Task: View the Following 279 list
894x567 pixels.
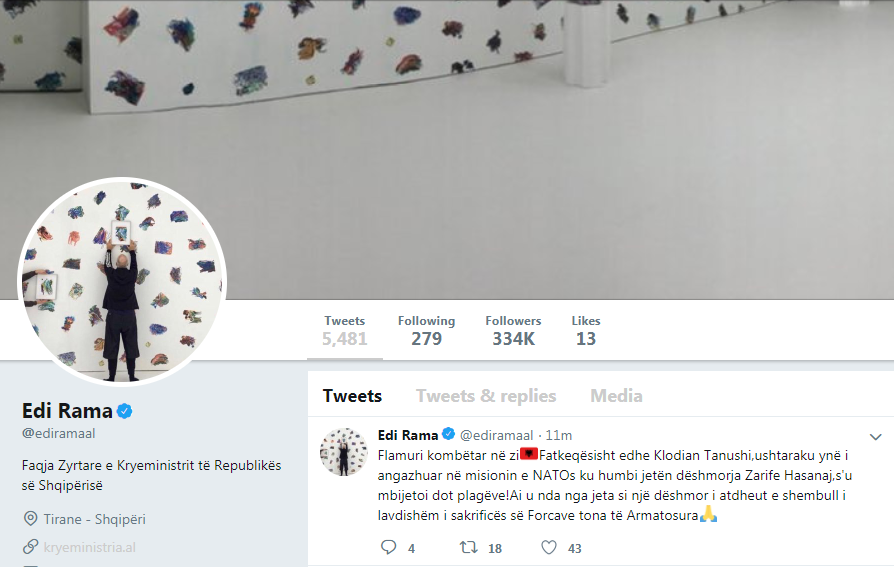Action: pyautogui.click(x=426, y=330)
